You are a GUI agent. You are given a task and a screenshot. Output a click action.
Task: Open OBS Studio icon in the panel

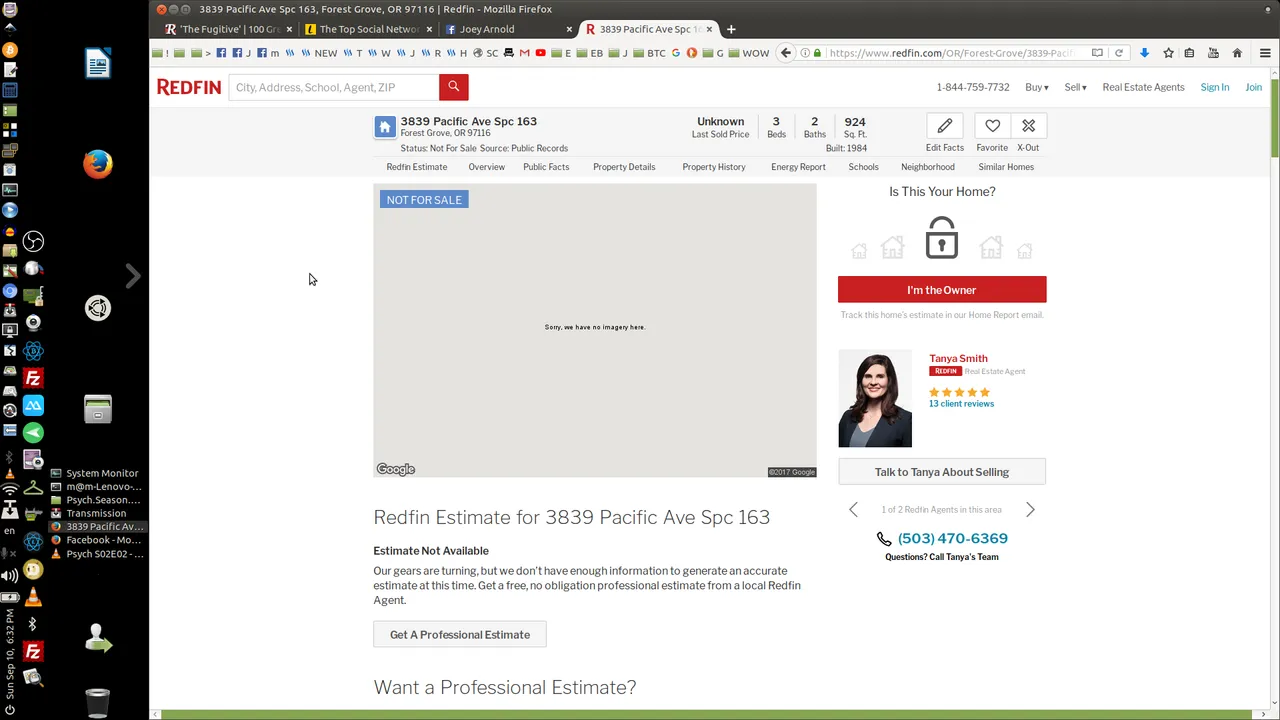[x=33, y=241]
